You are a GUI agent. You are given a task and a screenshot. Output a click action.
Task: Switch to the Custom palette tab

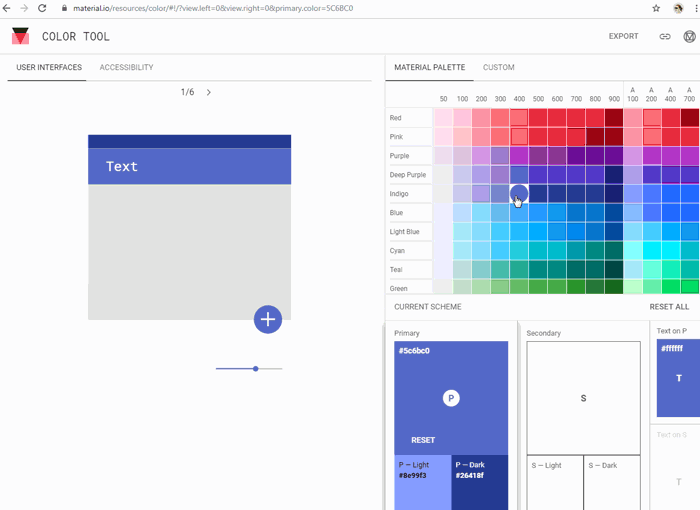click(x=499, y=68)
